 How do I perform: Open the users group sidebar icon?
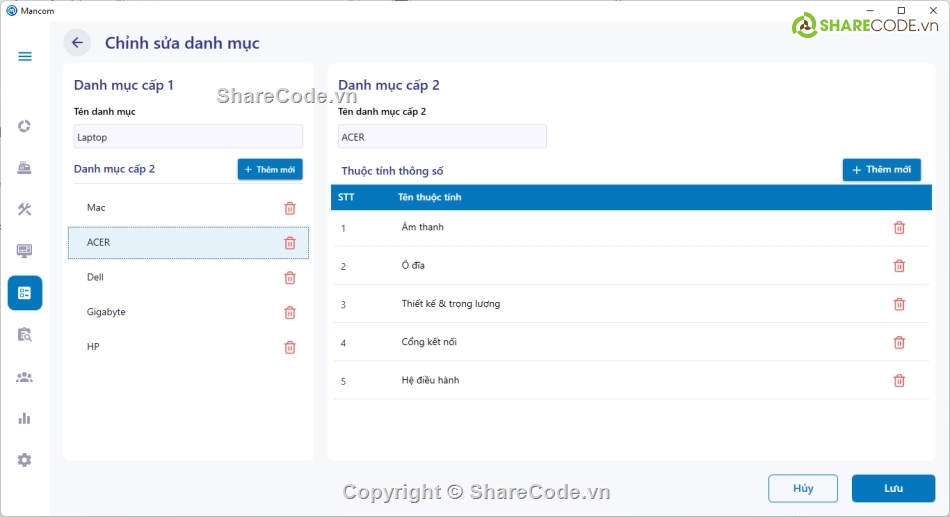pos(25,377)
